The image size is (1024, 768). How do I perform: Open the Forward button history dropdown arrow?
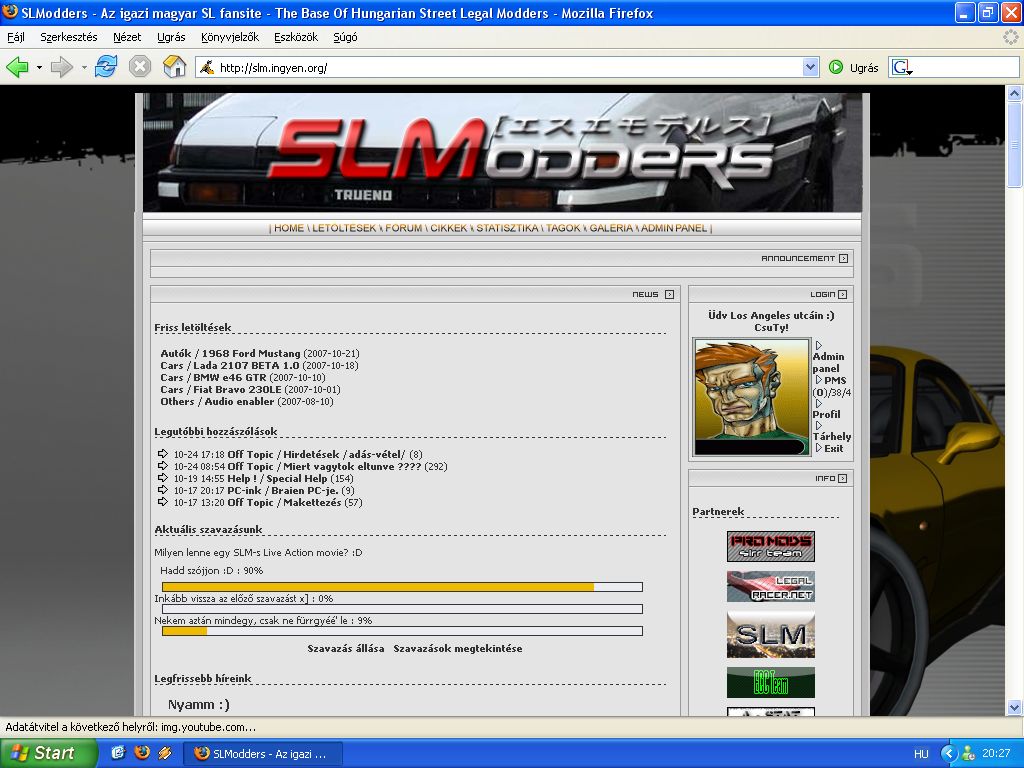[84, 67]
